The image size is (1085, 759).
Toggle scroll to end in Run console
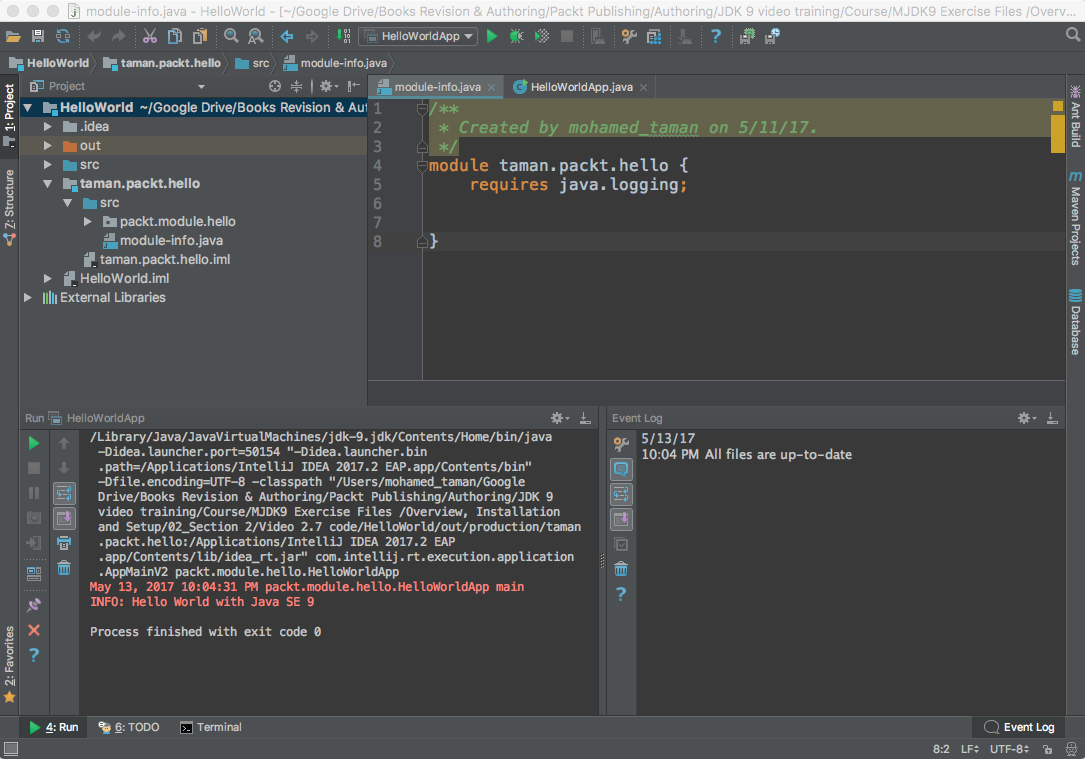[x=64, y=518]
